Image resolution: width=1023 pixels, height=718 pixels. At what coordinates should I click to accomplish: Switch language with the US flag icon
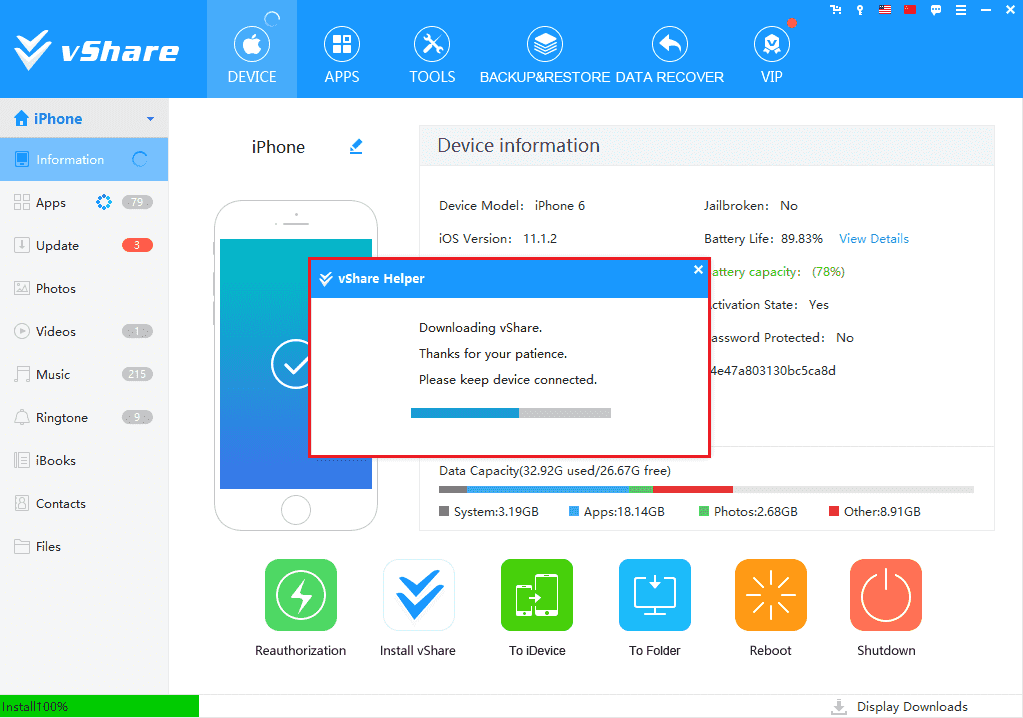(x=885, y=10)
